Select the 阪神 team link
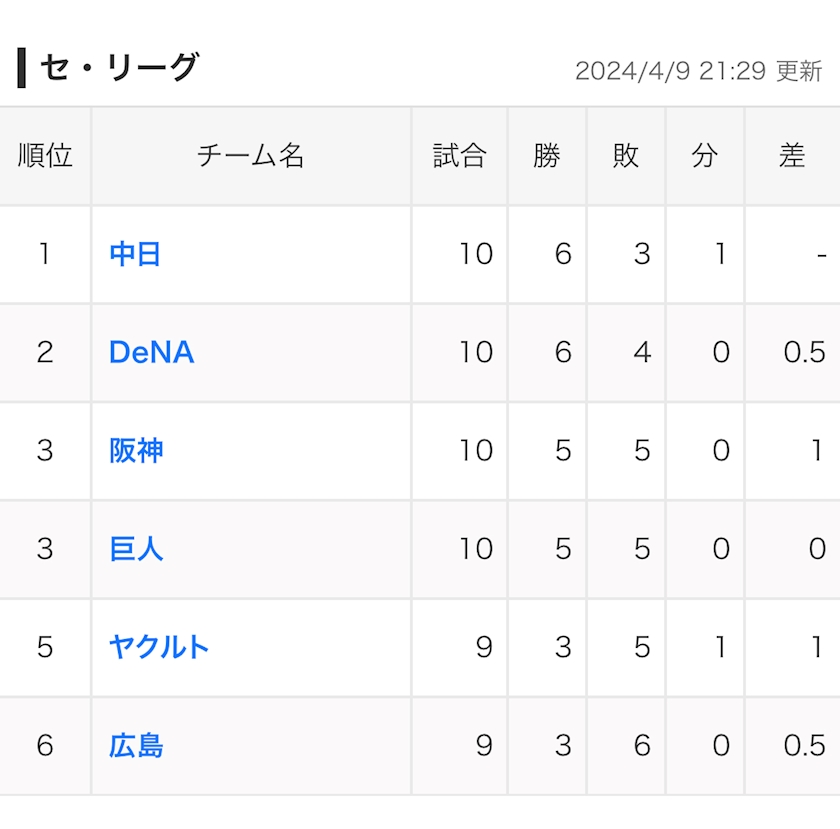Screen dimensions: 840x829 click(136, 450)
